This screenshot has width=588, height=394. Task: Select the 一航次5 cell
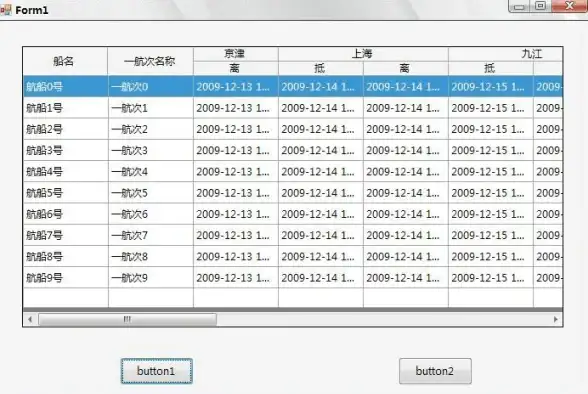(151, 193)
